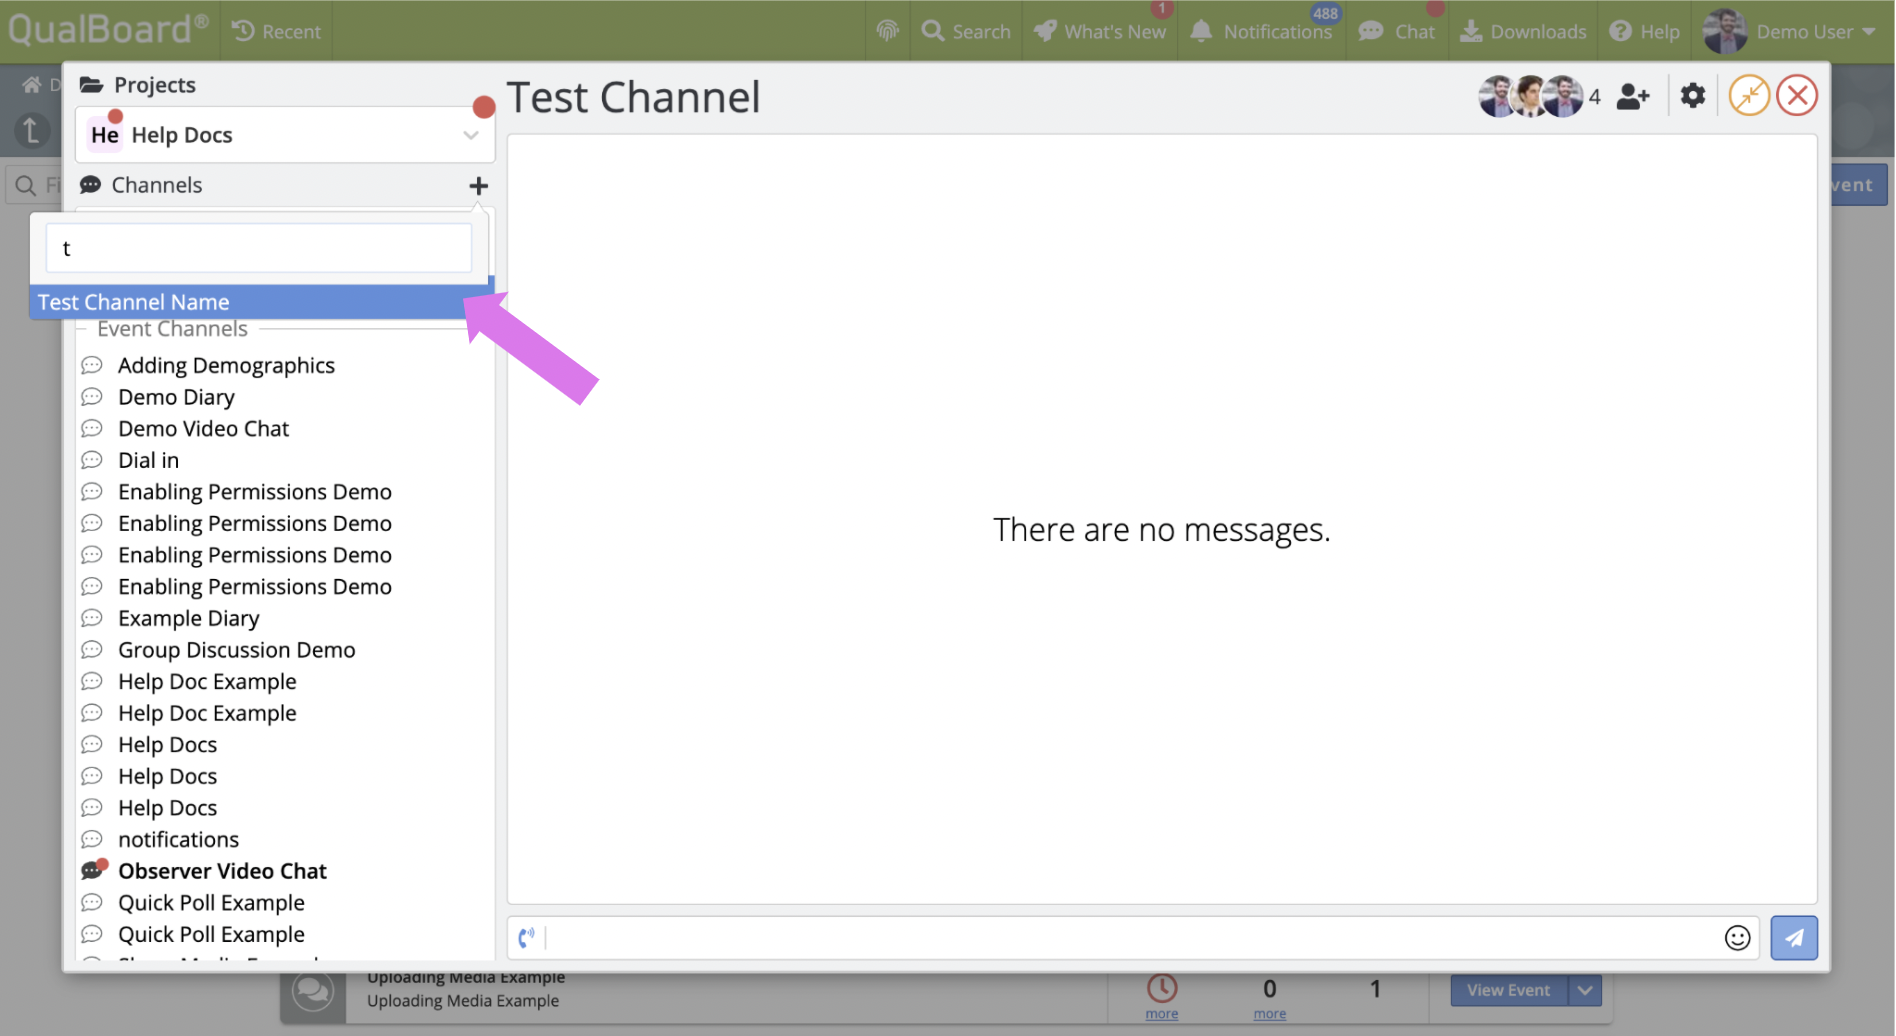Add a new channel with plus icon
The height and width of the screenshot is (1036, 1896).
[x=479, y=186]
